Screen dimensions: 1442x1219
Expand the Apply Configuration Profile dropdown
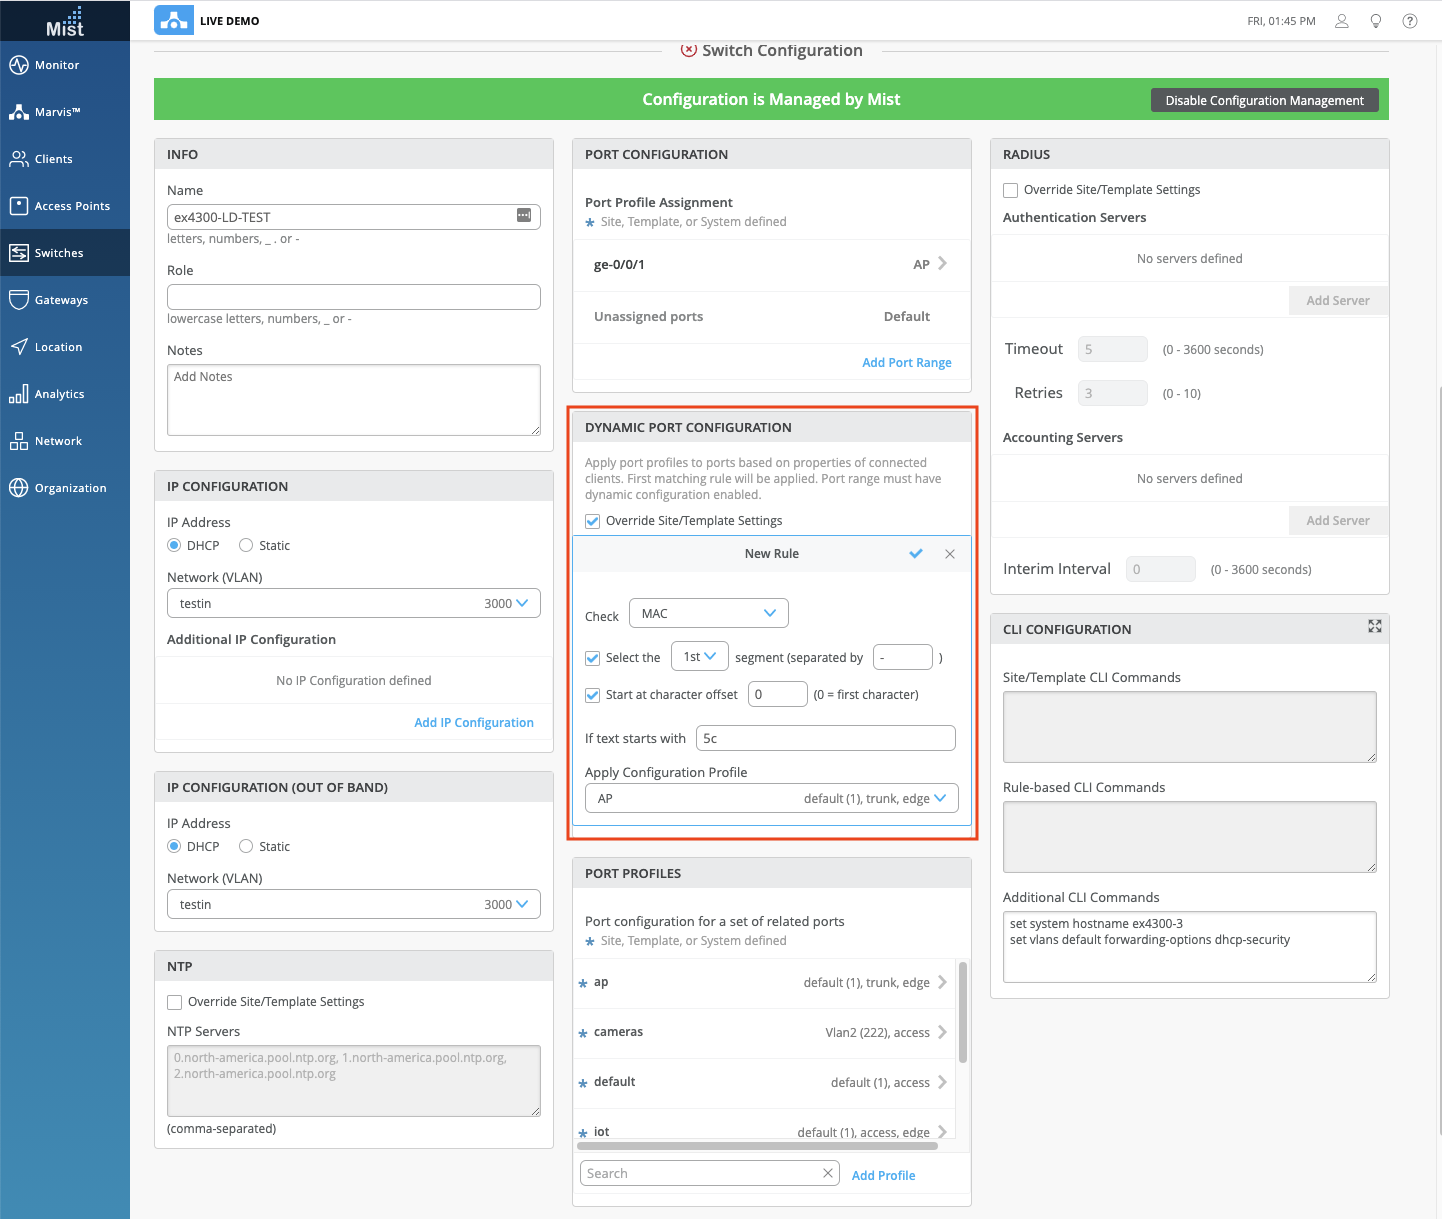coord(771,798)
